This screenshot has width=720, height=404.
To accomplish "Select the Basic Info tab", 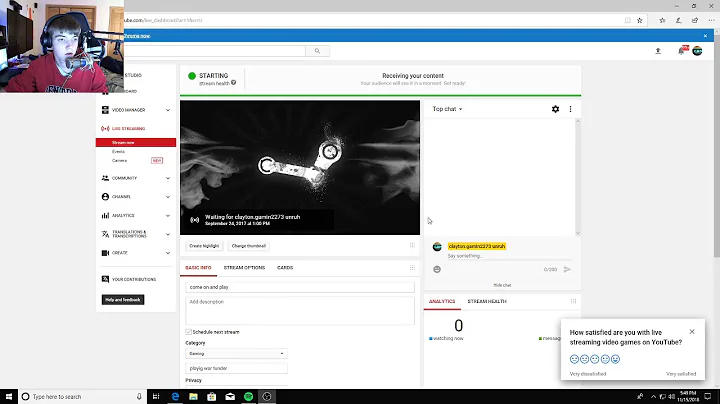I will point(198,268).
